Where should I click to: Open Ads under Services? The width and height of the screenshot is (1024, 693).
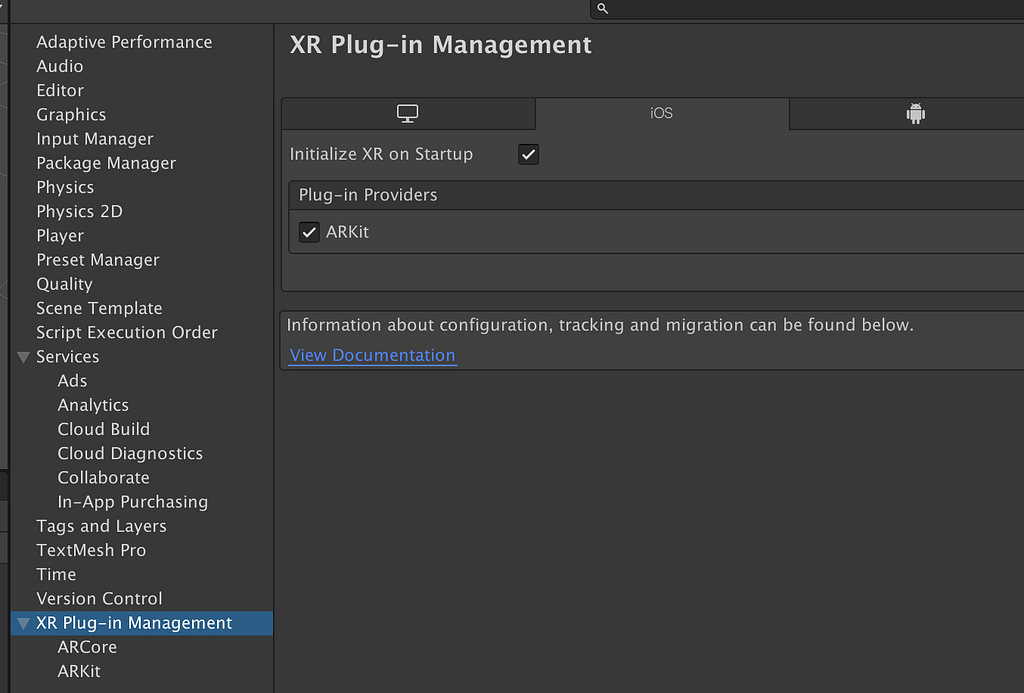(x=72, y=381)
